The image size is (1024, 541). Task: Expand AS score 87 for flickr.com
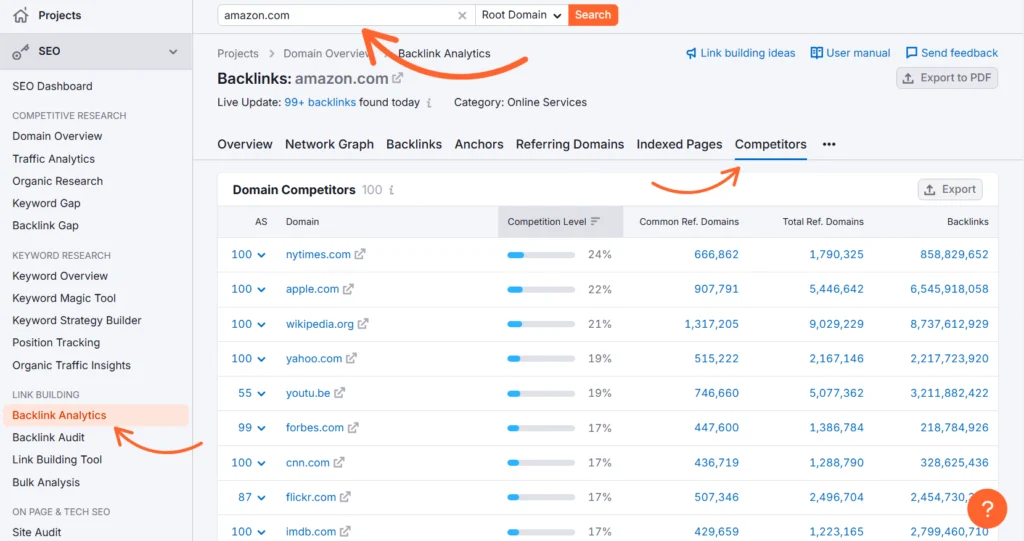click(251, 497)
